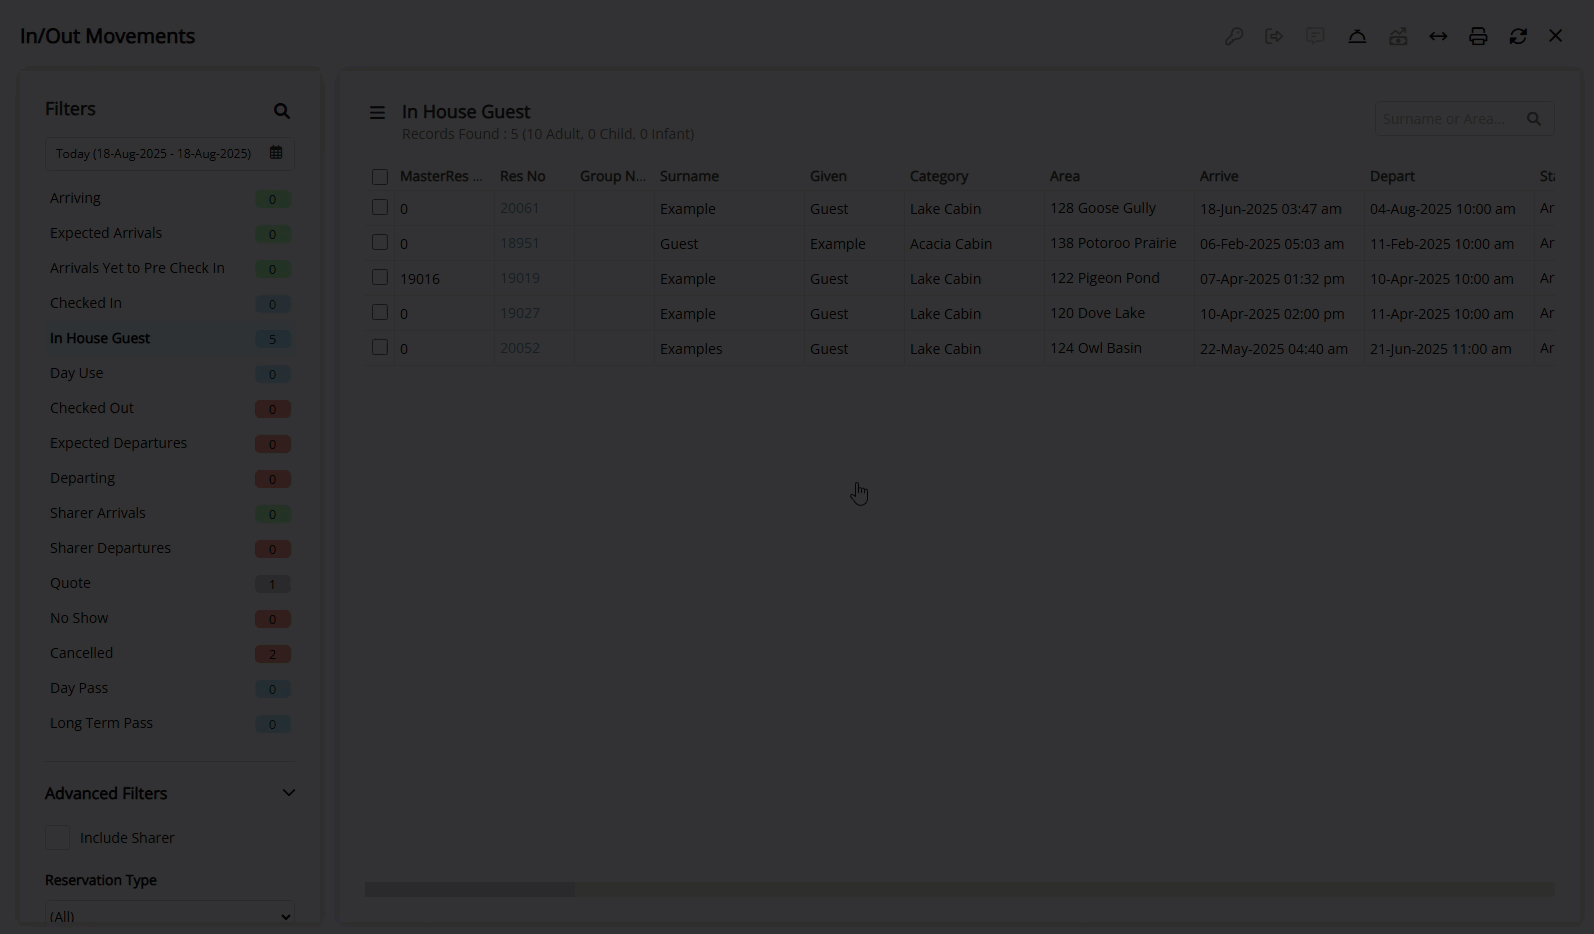
Task: Open the hamburger menu beside In House Guest
Action: (377, 113)
